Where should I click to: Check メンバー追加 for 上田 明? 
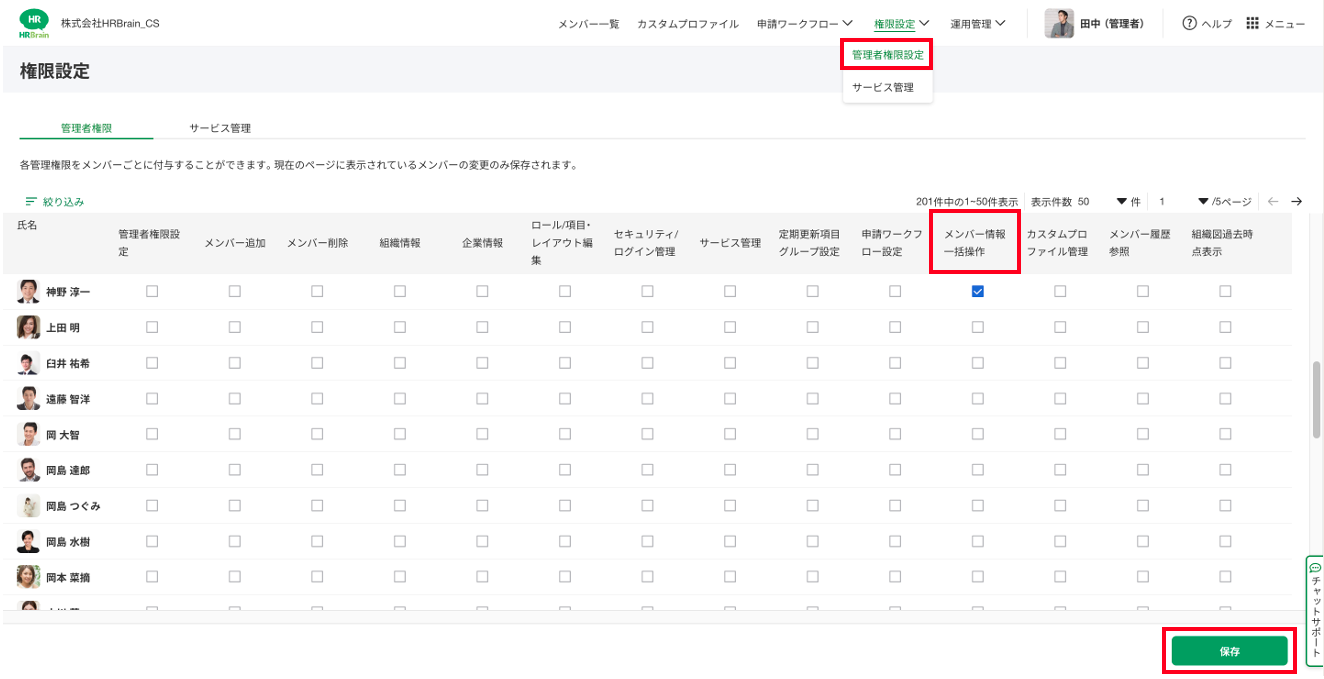pyautogui.click(x=235, y=327)
